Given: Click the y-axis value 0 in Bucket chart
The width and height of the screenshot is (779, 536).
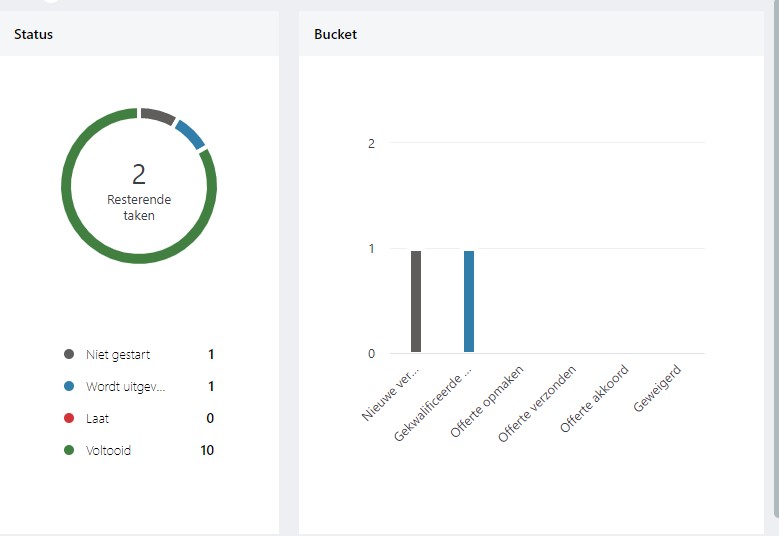Looking at the screenshot, I should click(x=371, y=354).
